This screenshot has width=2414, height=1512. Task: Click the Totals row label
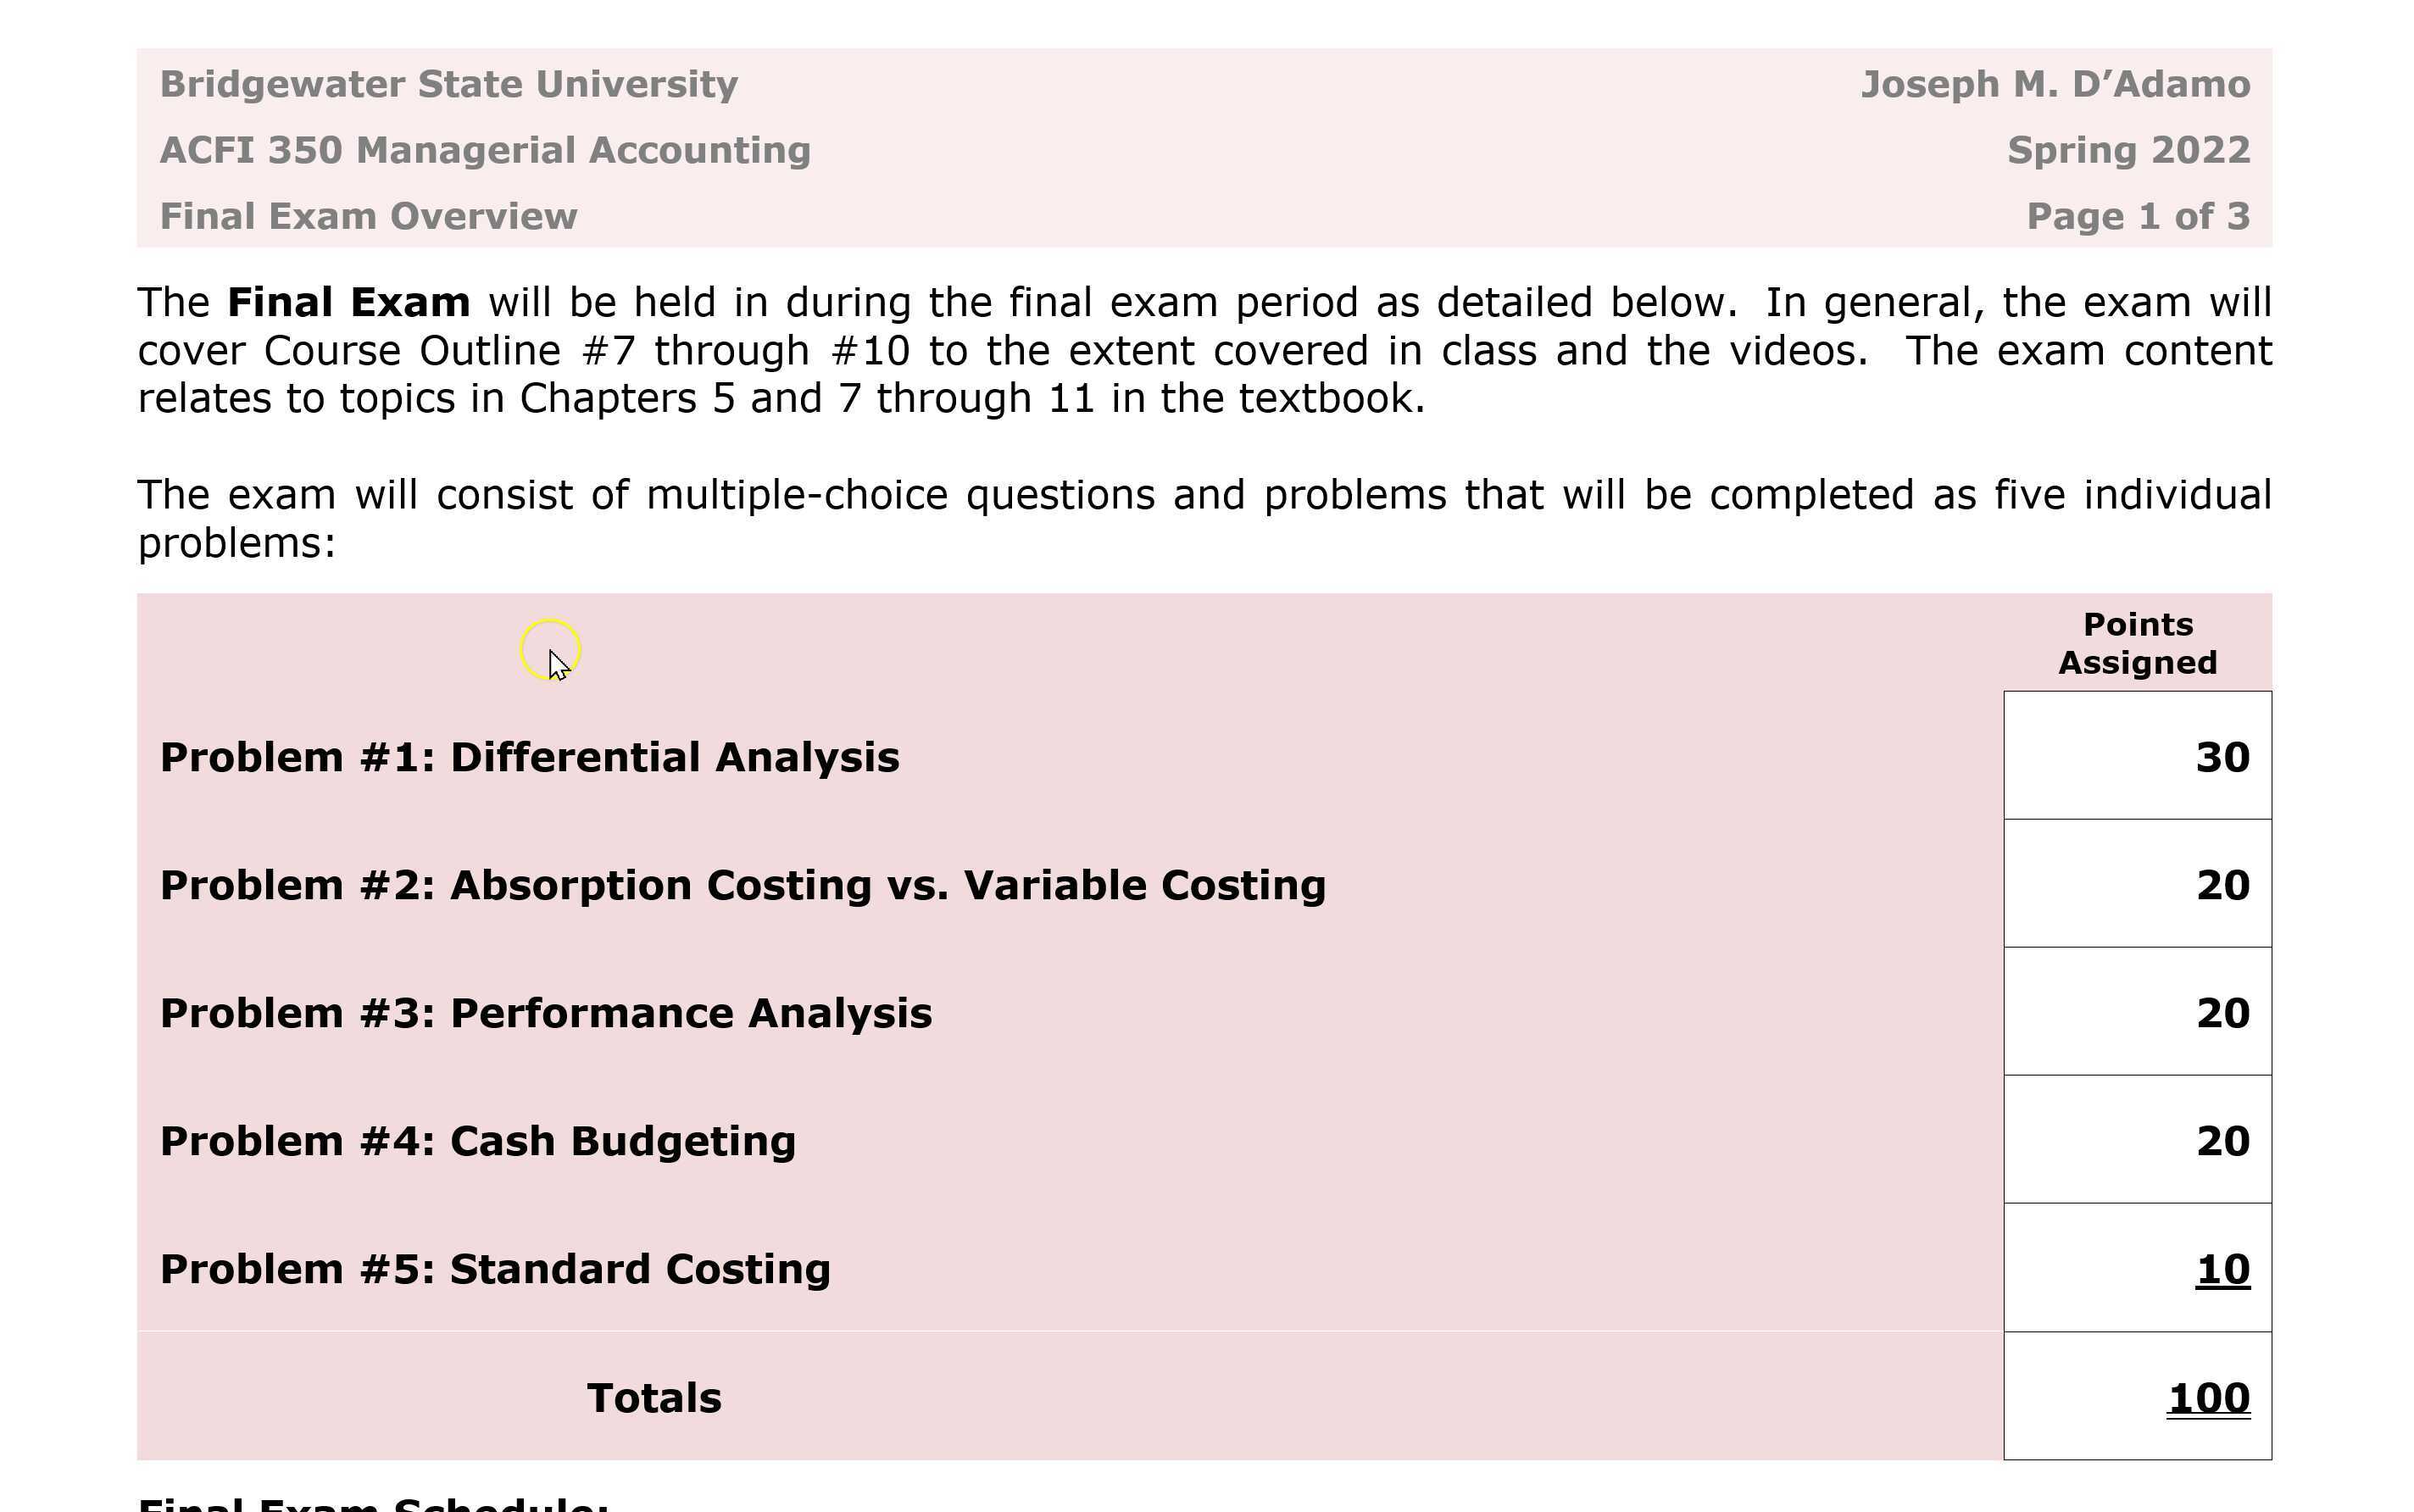654,1398
